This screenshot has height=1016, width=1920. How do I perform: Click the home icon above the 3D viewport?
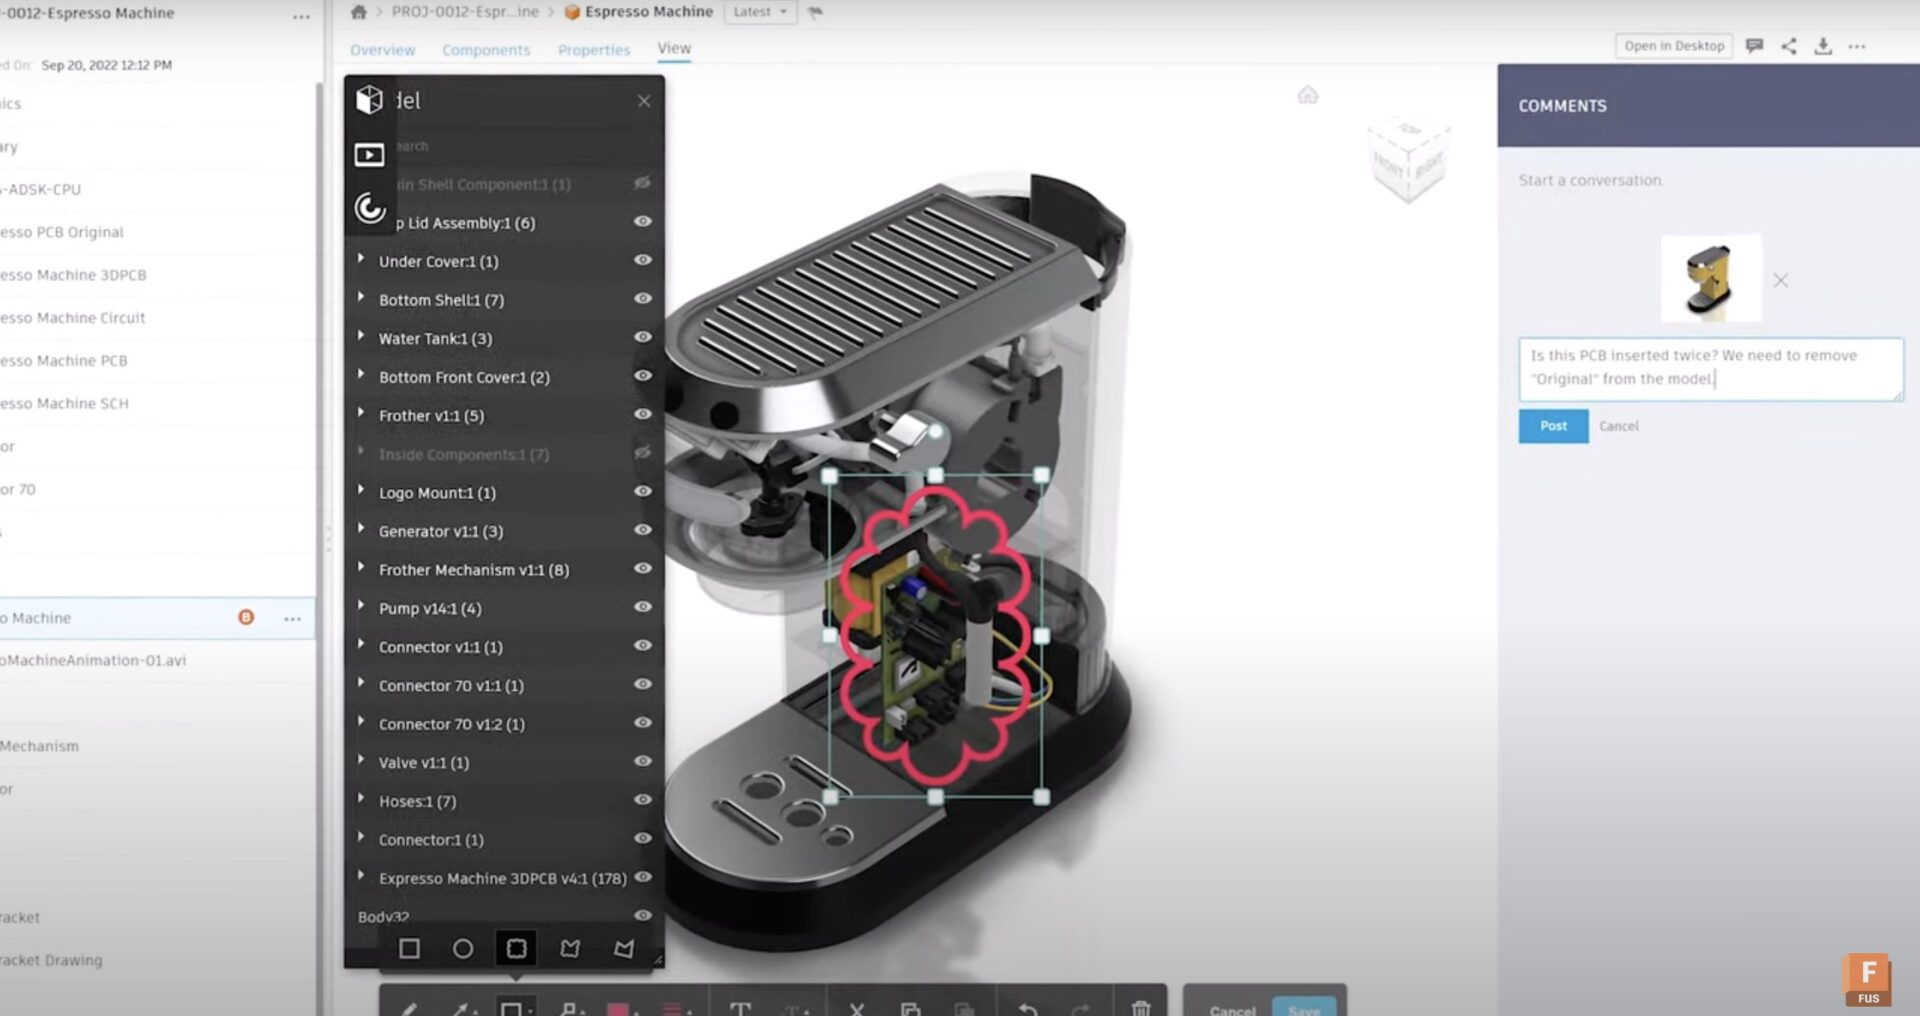tap(1308, 95)
